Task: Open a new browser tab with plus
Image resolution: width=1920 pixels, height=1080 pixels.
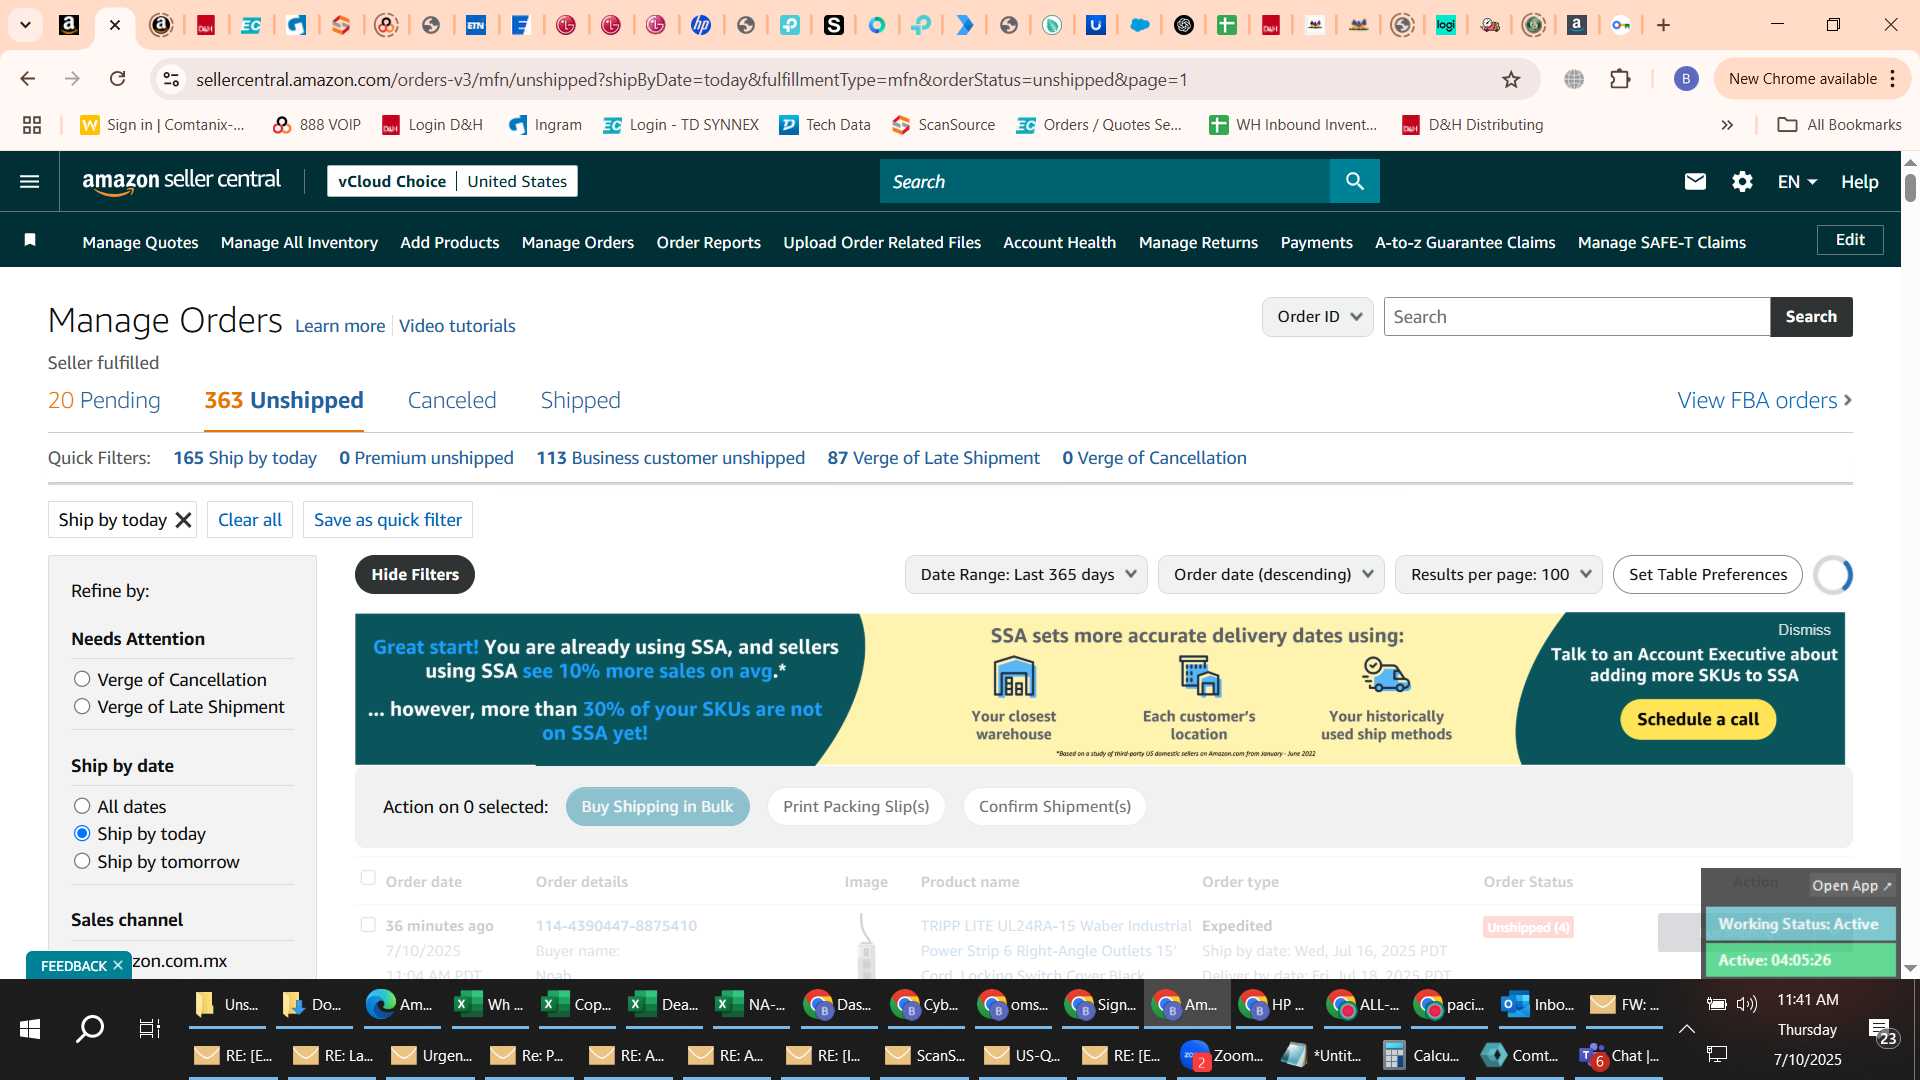Action: point(1663,25)
